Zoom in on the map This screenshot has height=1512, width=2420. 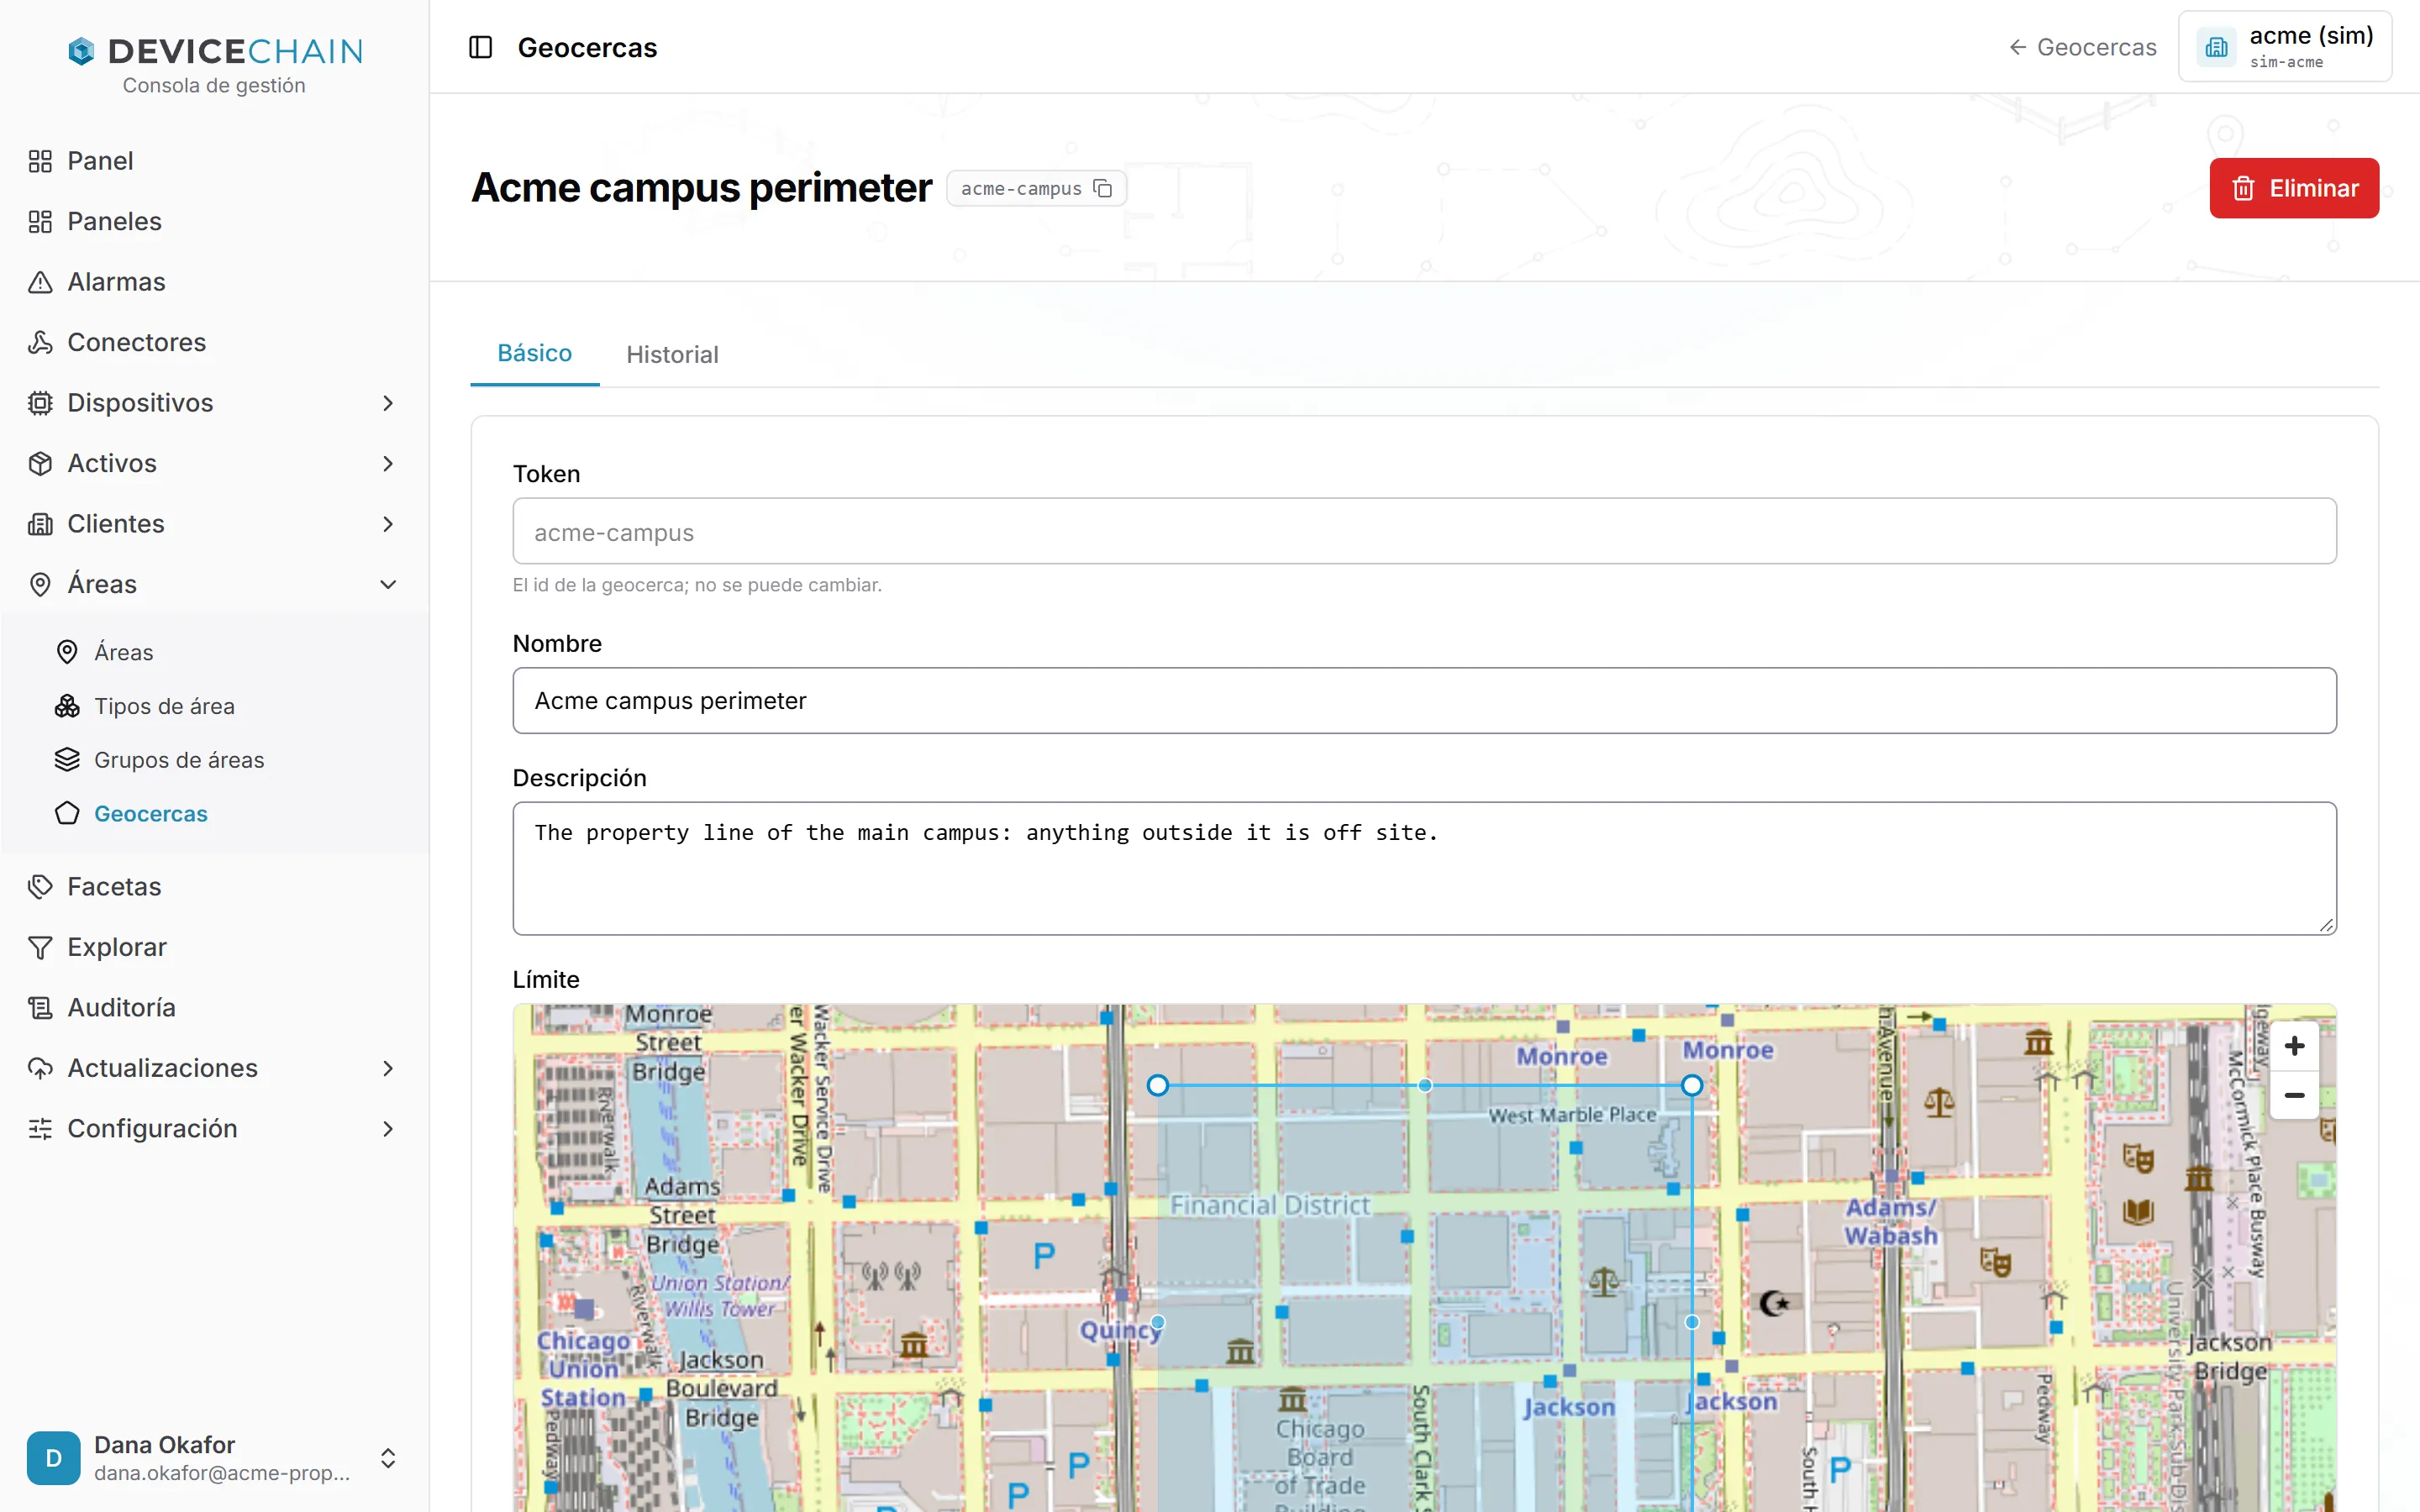(2294, 1046)
